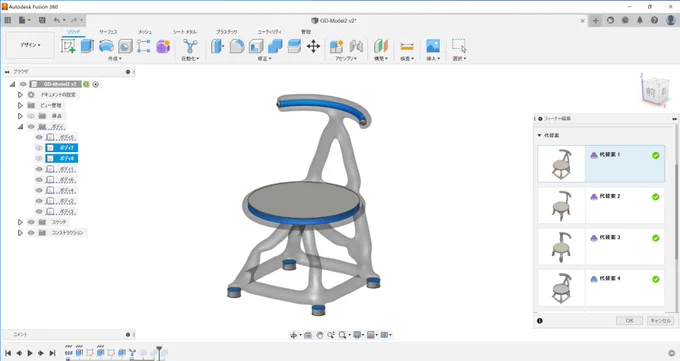Collapse the 代替案 section triangle

(539, 135)
